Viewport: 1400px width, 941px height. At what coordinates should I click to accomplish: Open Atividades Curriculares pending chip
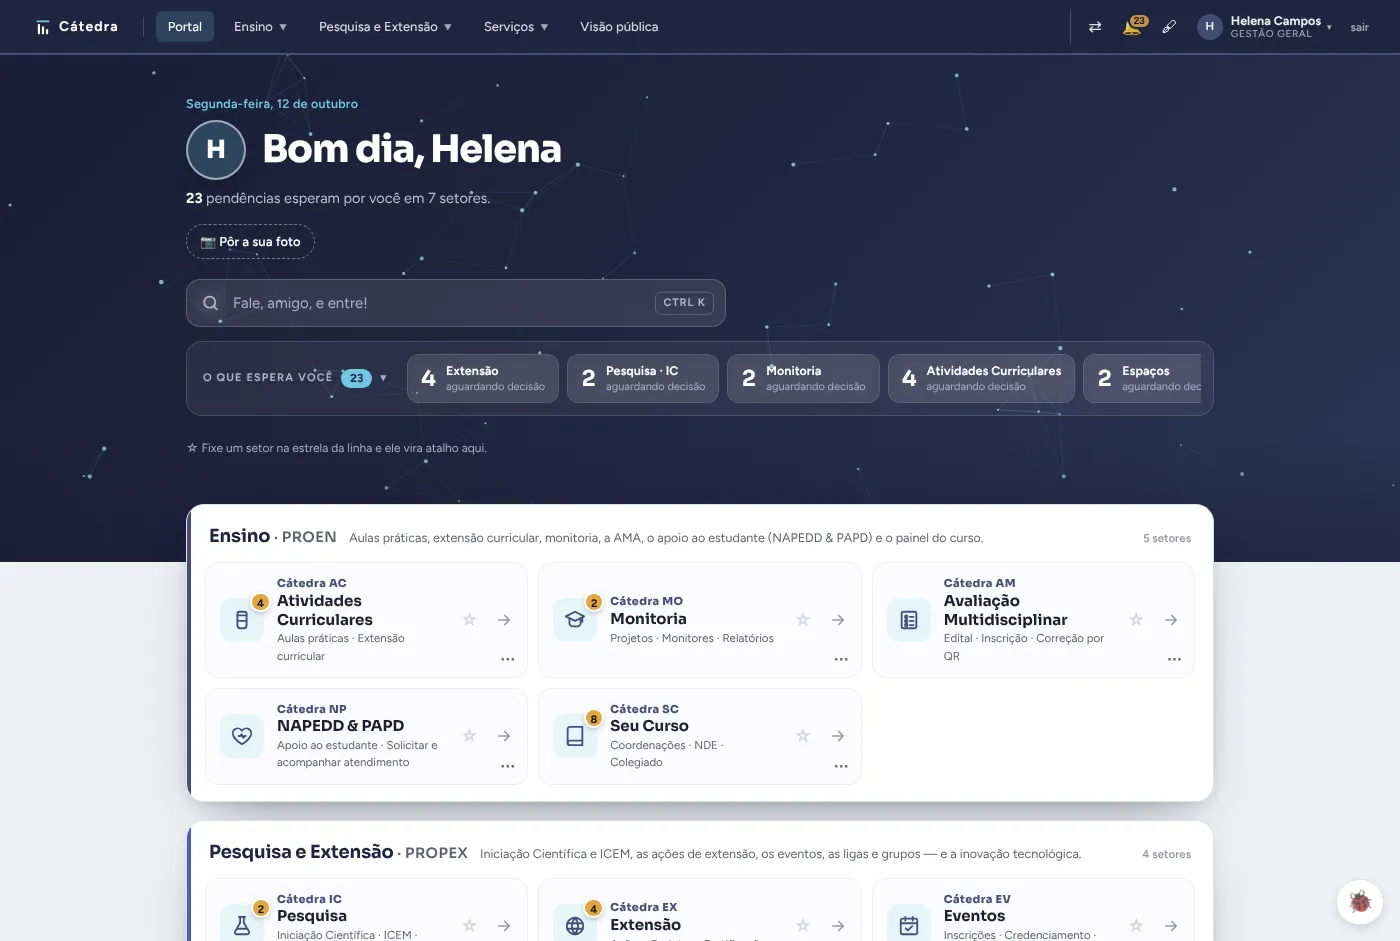tap(981, 378)
